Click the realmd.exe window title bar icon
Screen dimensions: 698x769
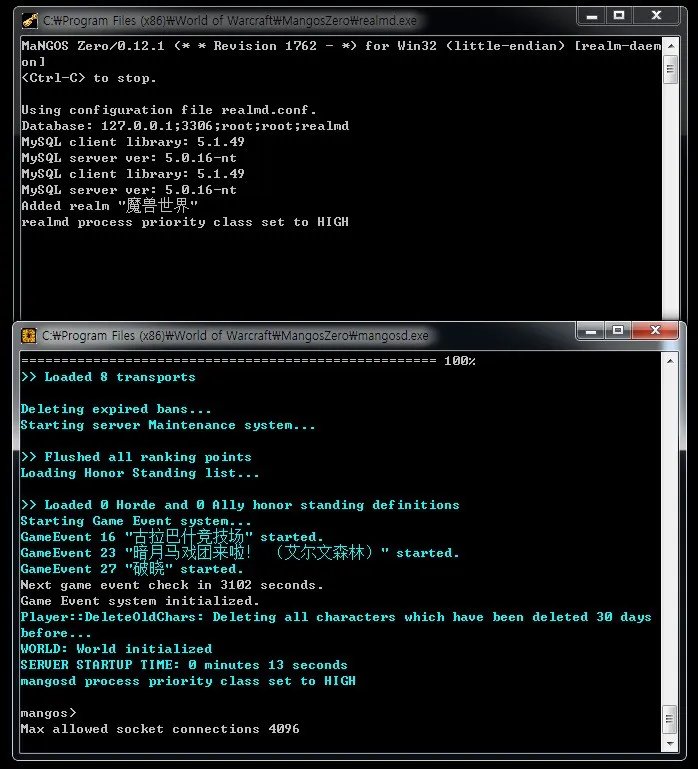click(29, 21)
